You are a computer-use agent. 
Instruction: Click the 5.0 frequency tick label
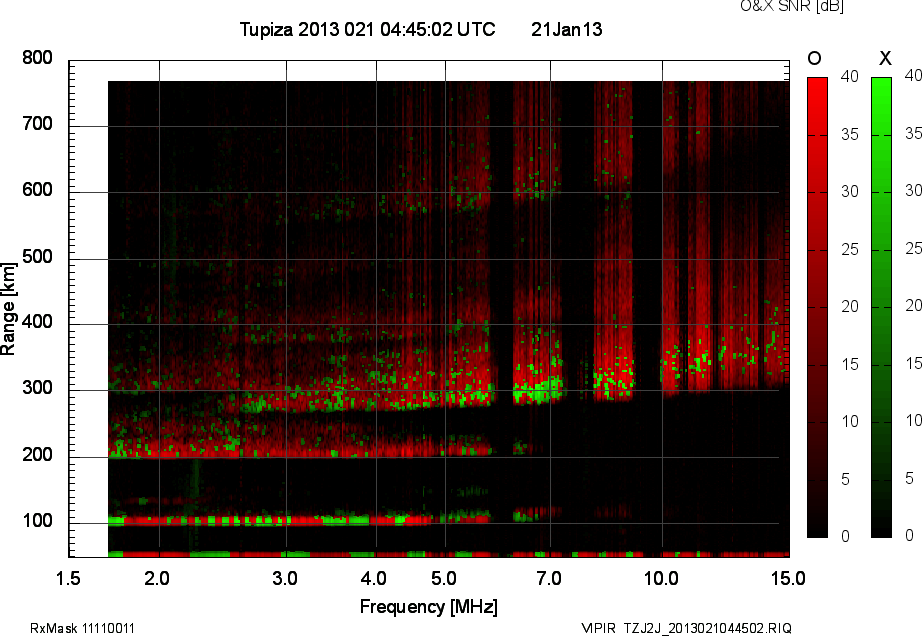click(x=444, y=579)
